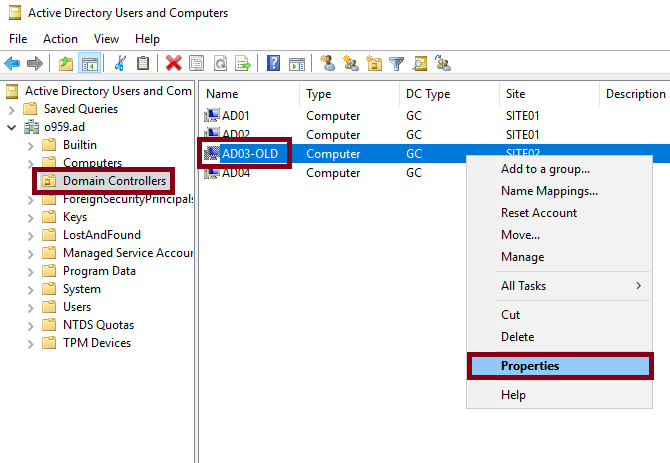This screenshot has width=670, height=463.
Task: Select the Active Directory Users and Computers root node
Action: pyautogui.click(x=108, y=91)
